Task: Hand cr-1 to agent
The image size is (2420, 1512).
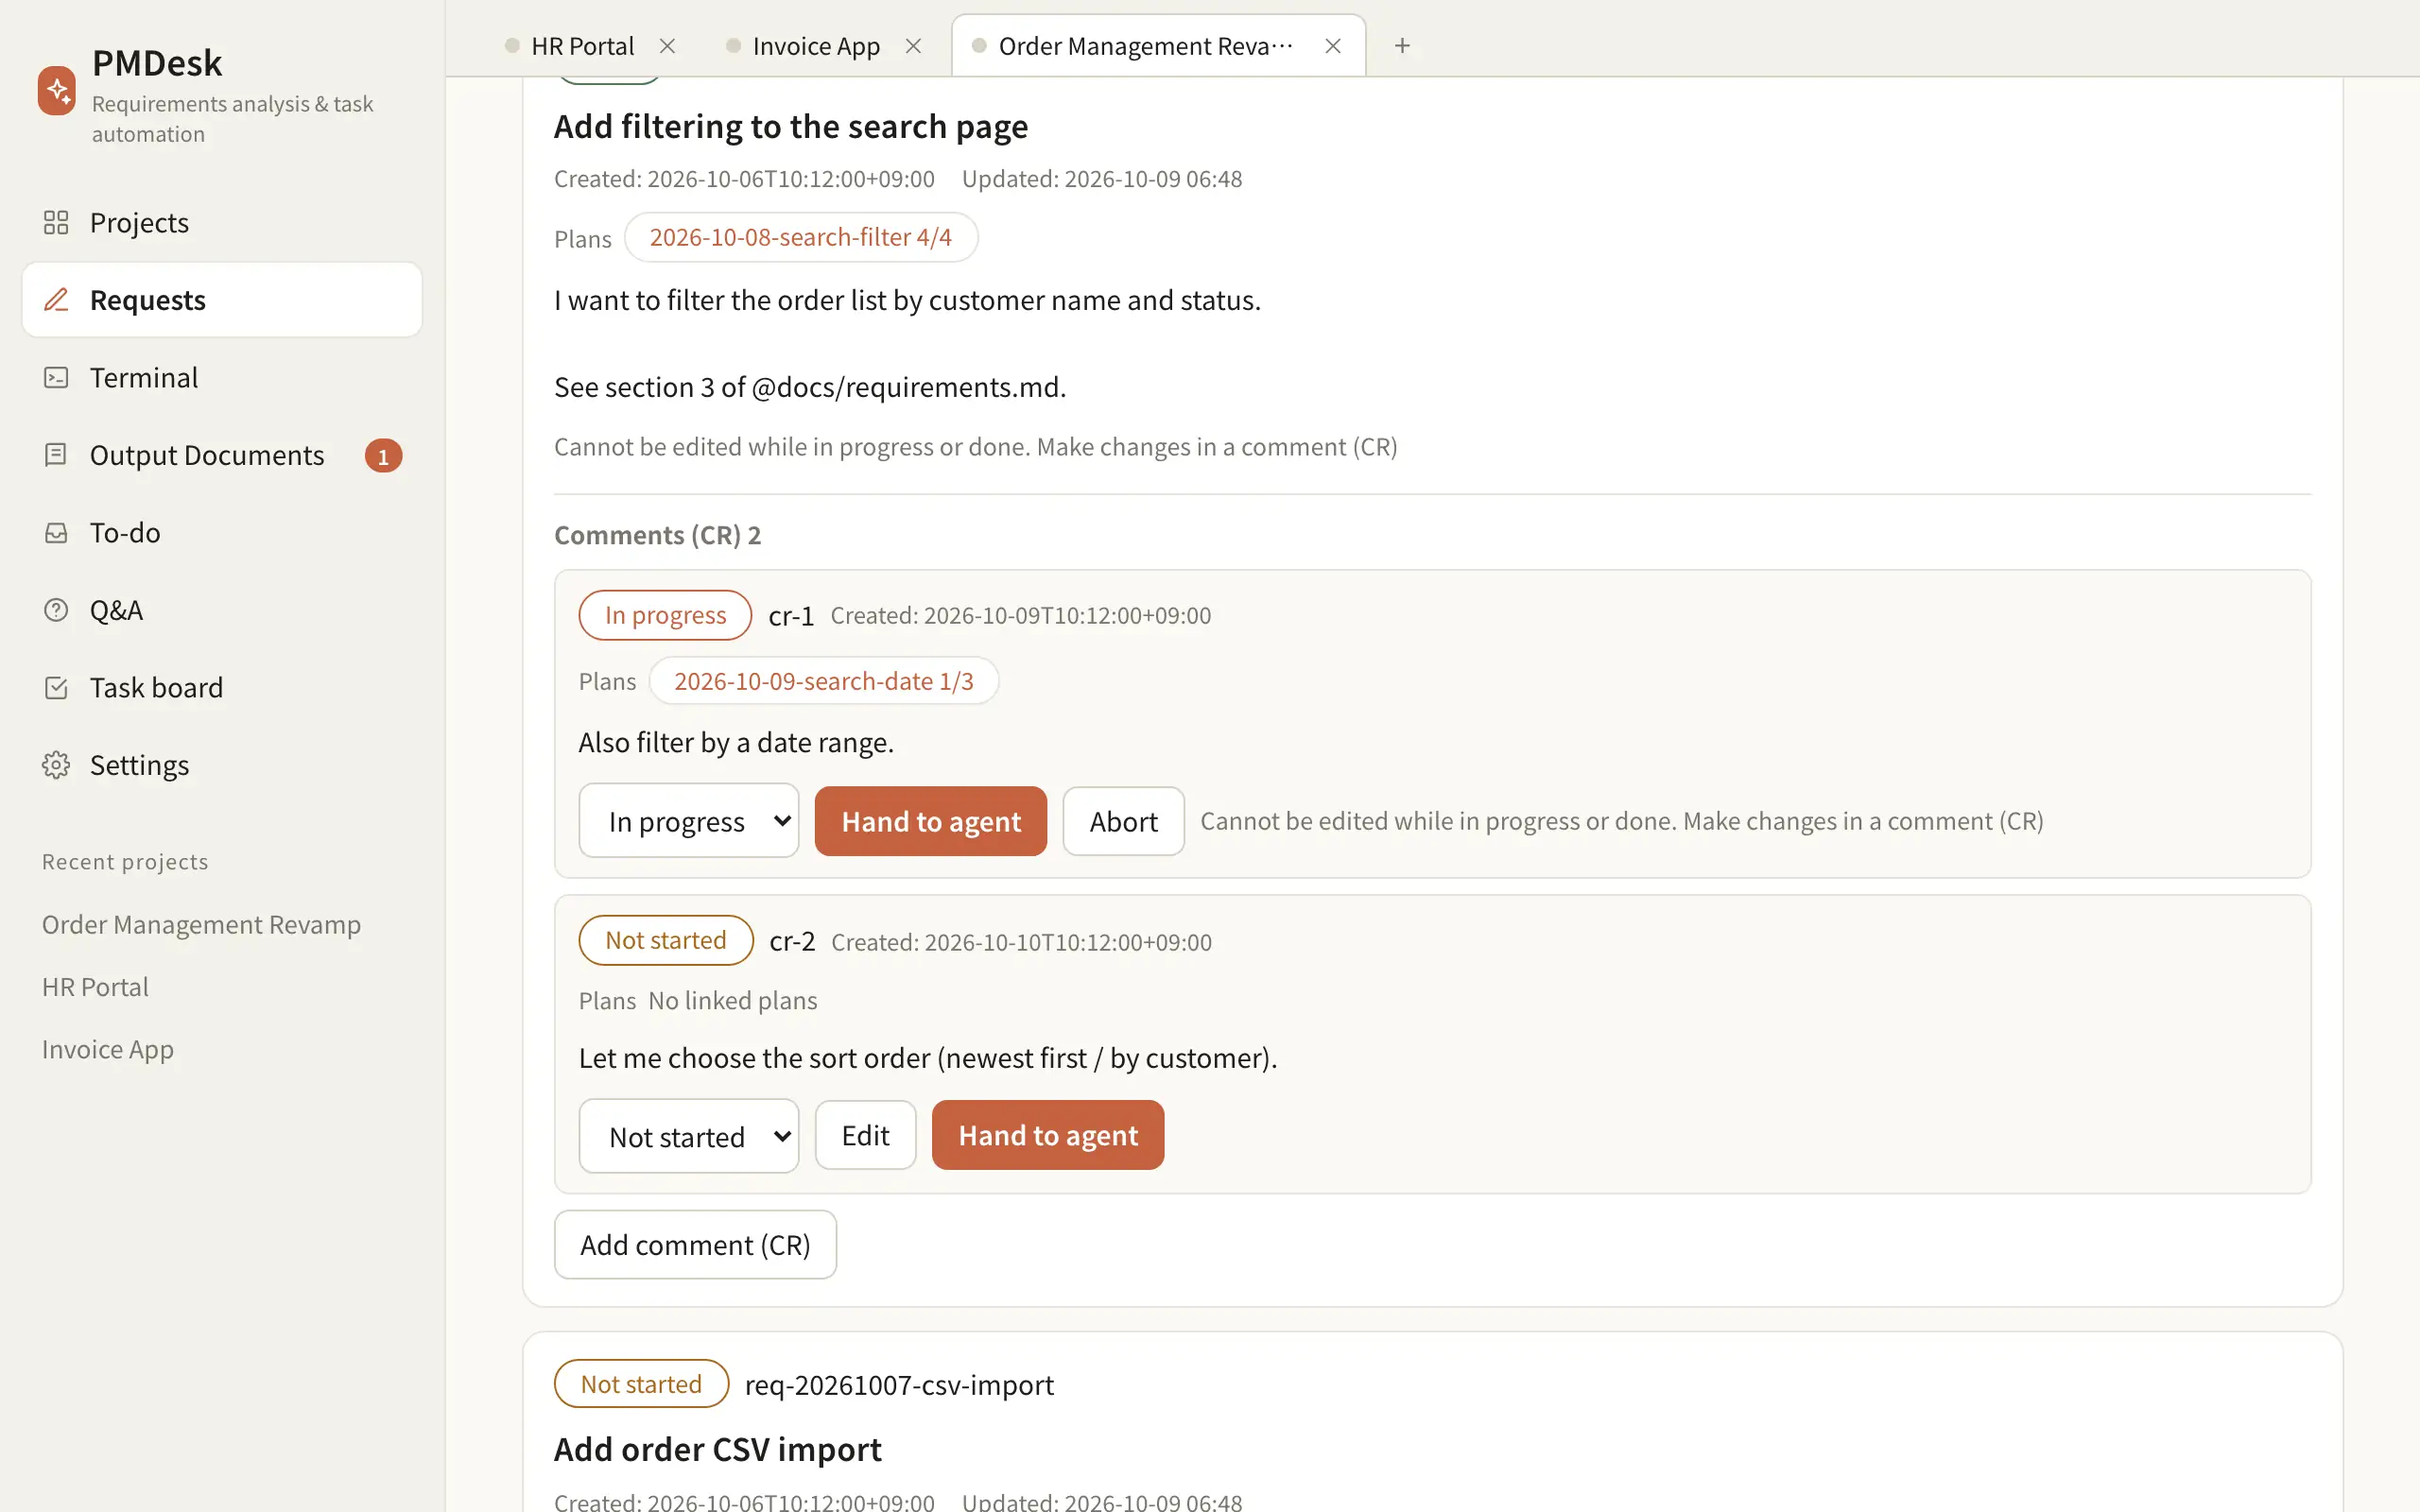Action: point(931,821)
